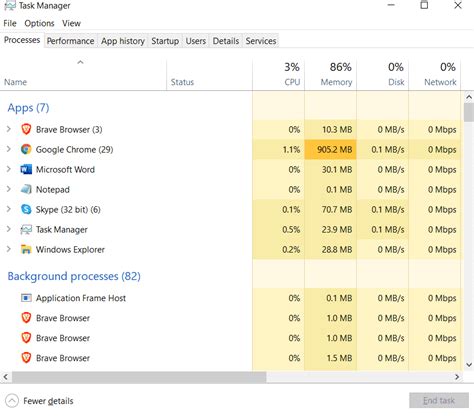
Task: Click the horizontal scrollbar left arrow
Action: 5,377
